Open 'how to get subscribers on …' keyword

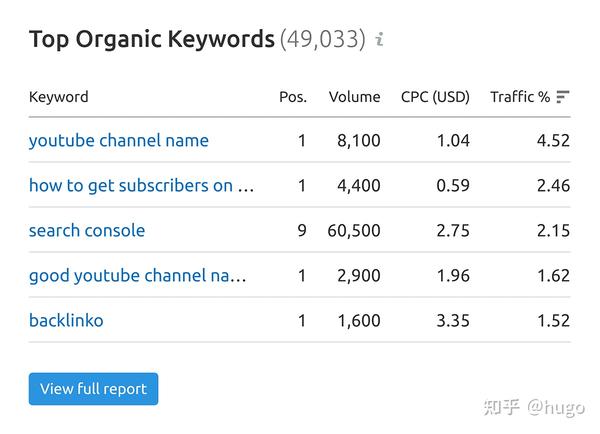(x=141, y=186)
